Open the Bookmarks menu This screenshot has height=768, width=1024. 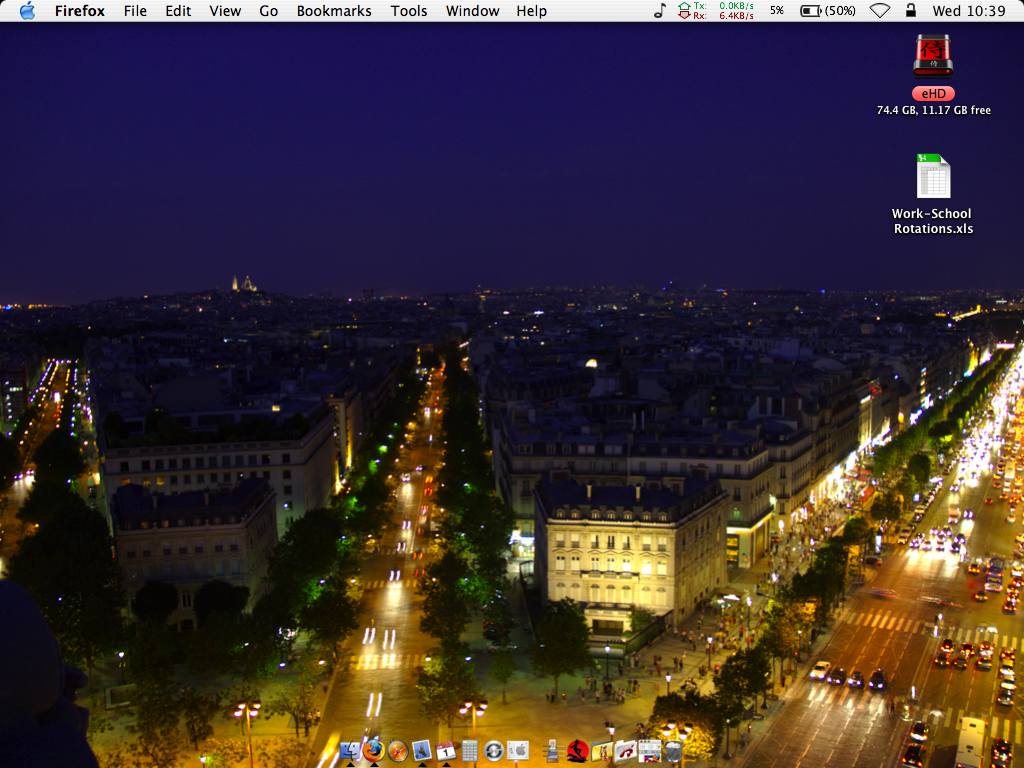point(334,11)
